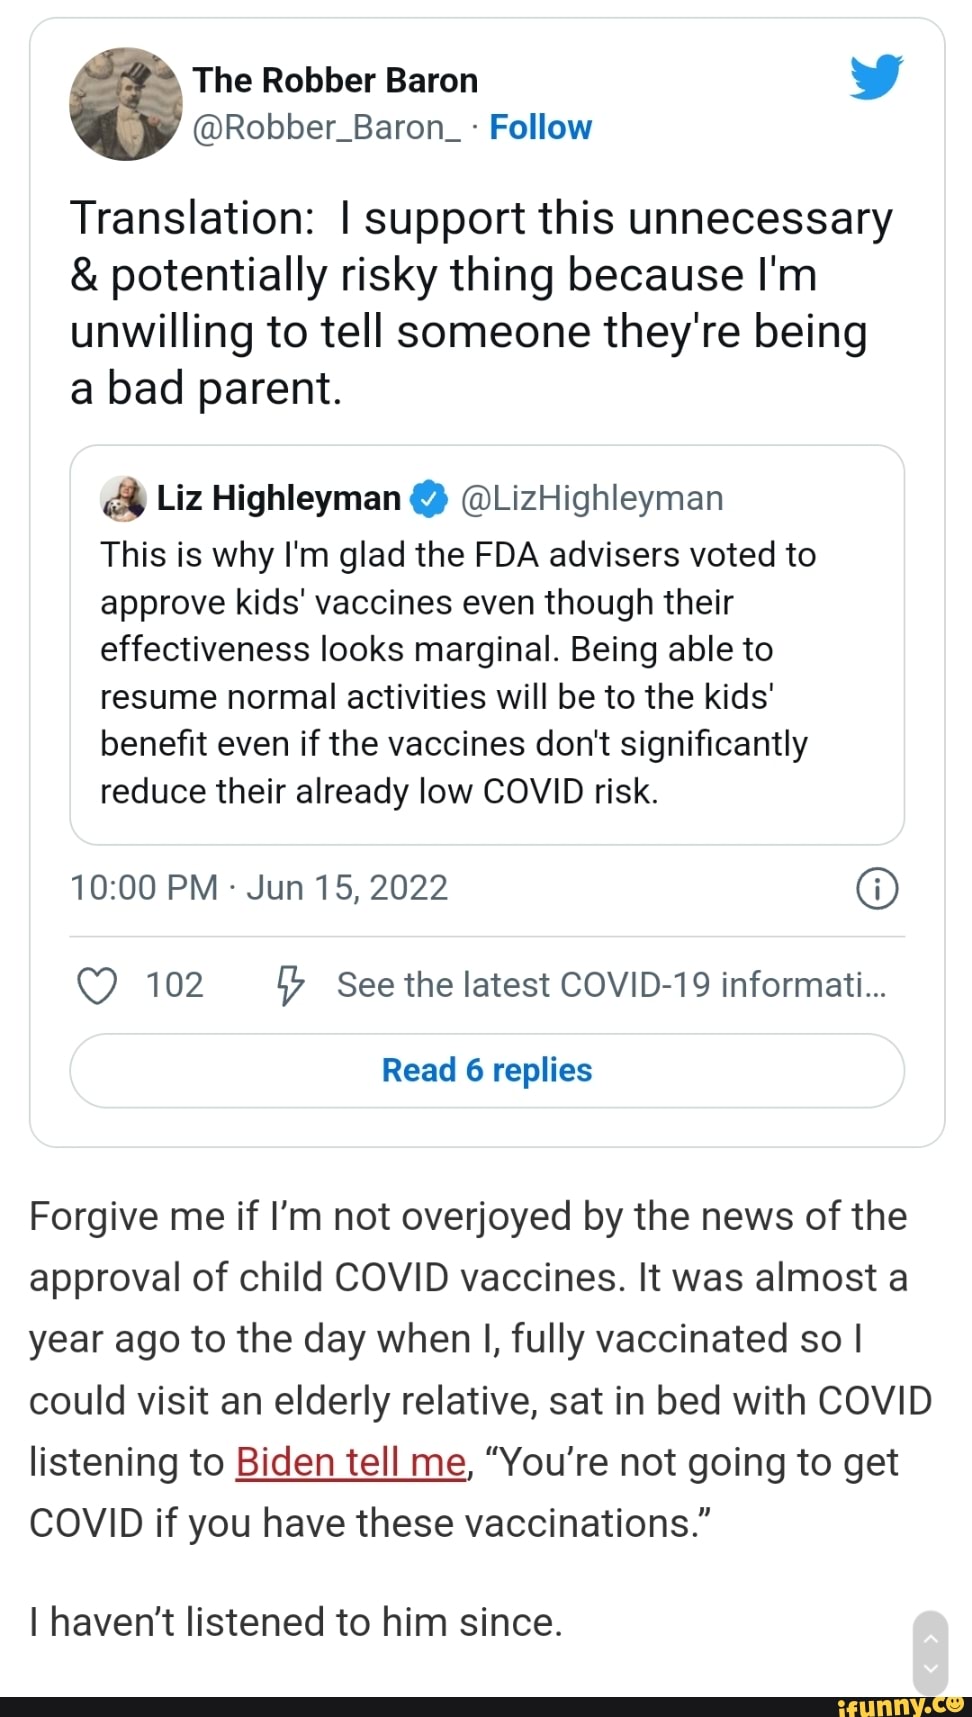Click the Read 6 replies button
The image size is (972, 1717).
487,1070
